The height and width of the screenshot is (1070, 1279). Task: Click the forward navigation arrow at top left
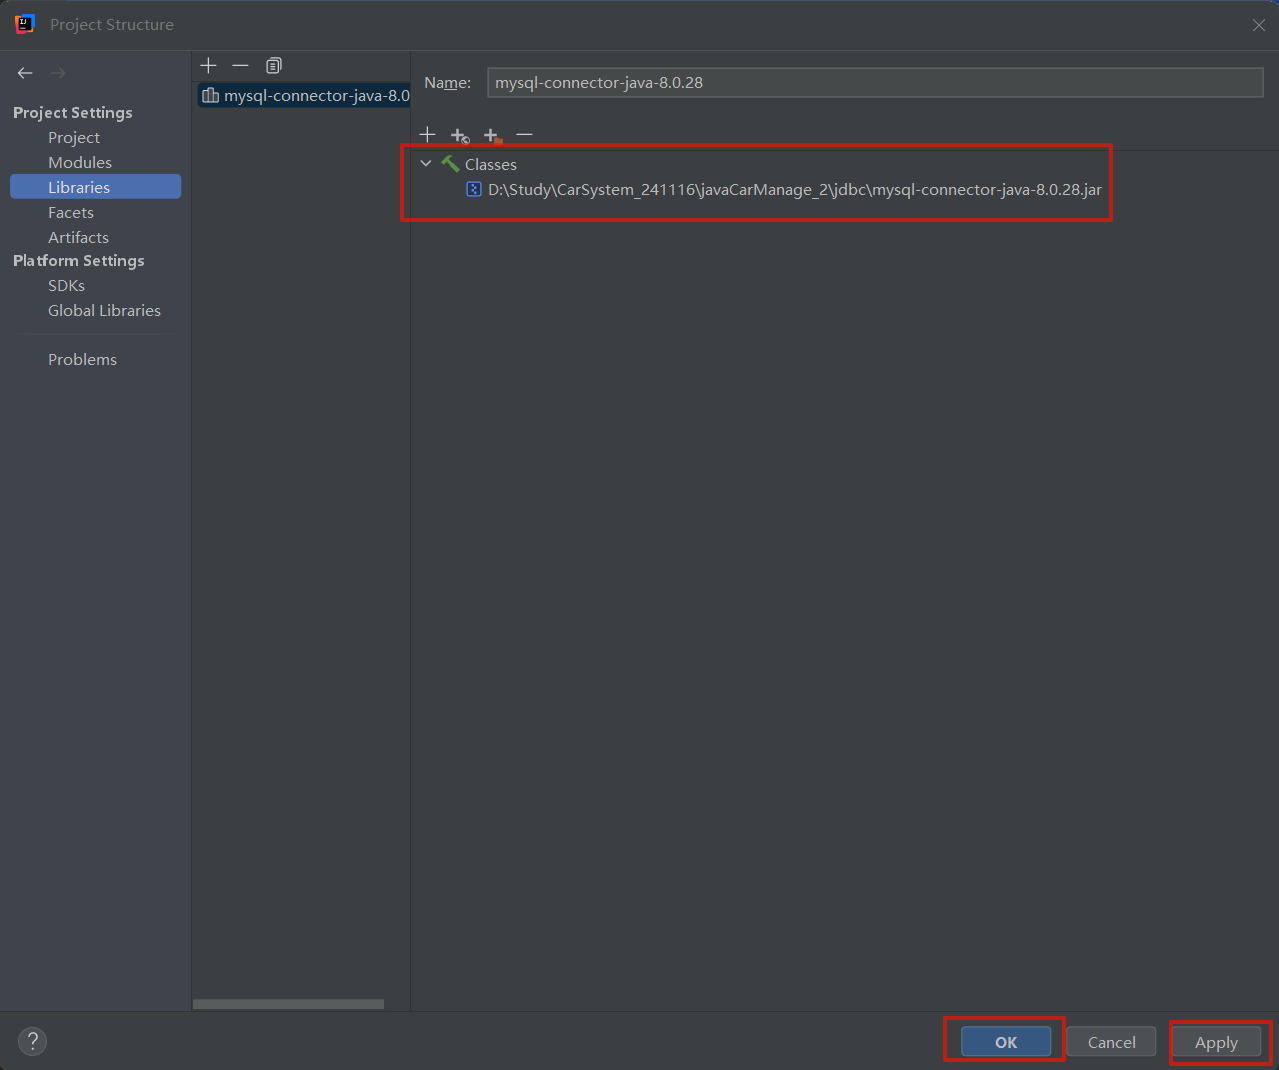57,72
